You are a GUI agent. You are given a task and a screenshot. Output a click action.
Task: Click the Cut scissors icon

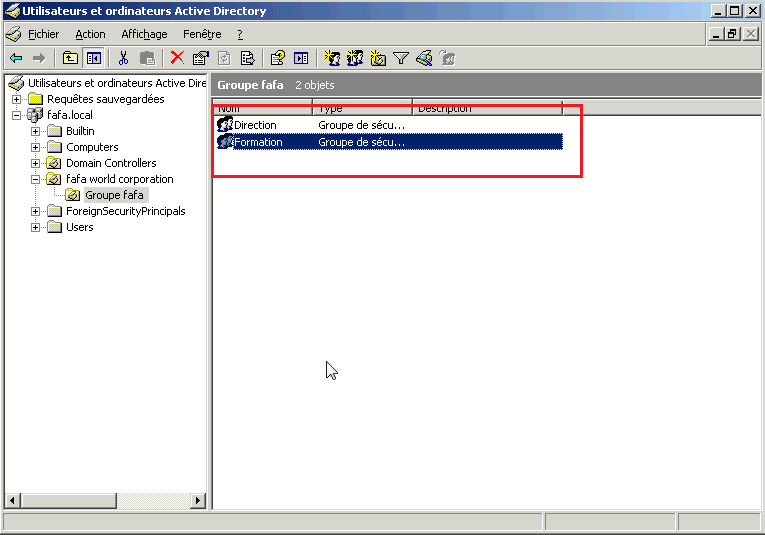[x=123, y=59]
